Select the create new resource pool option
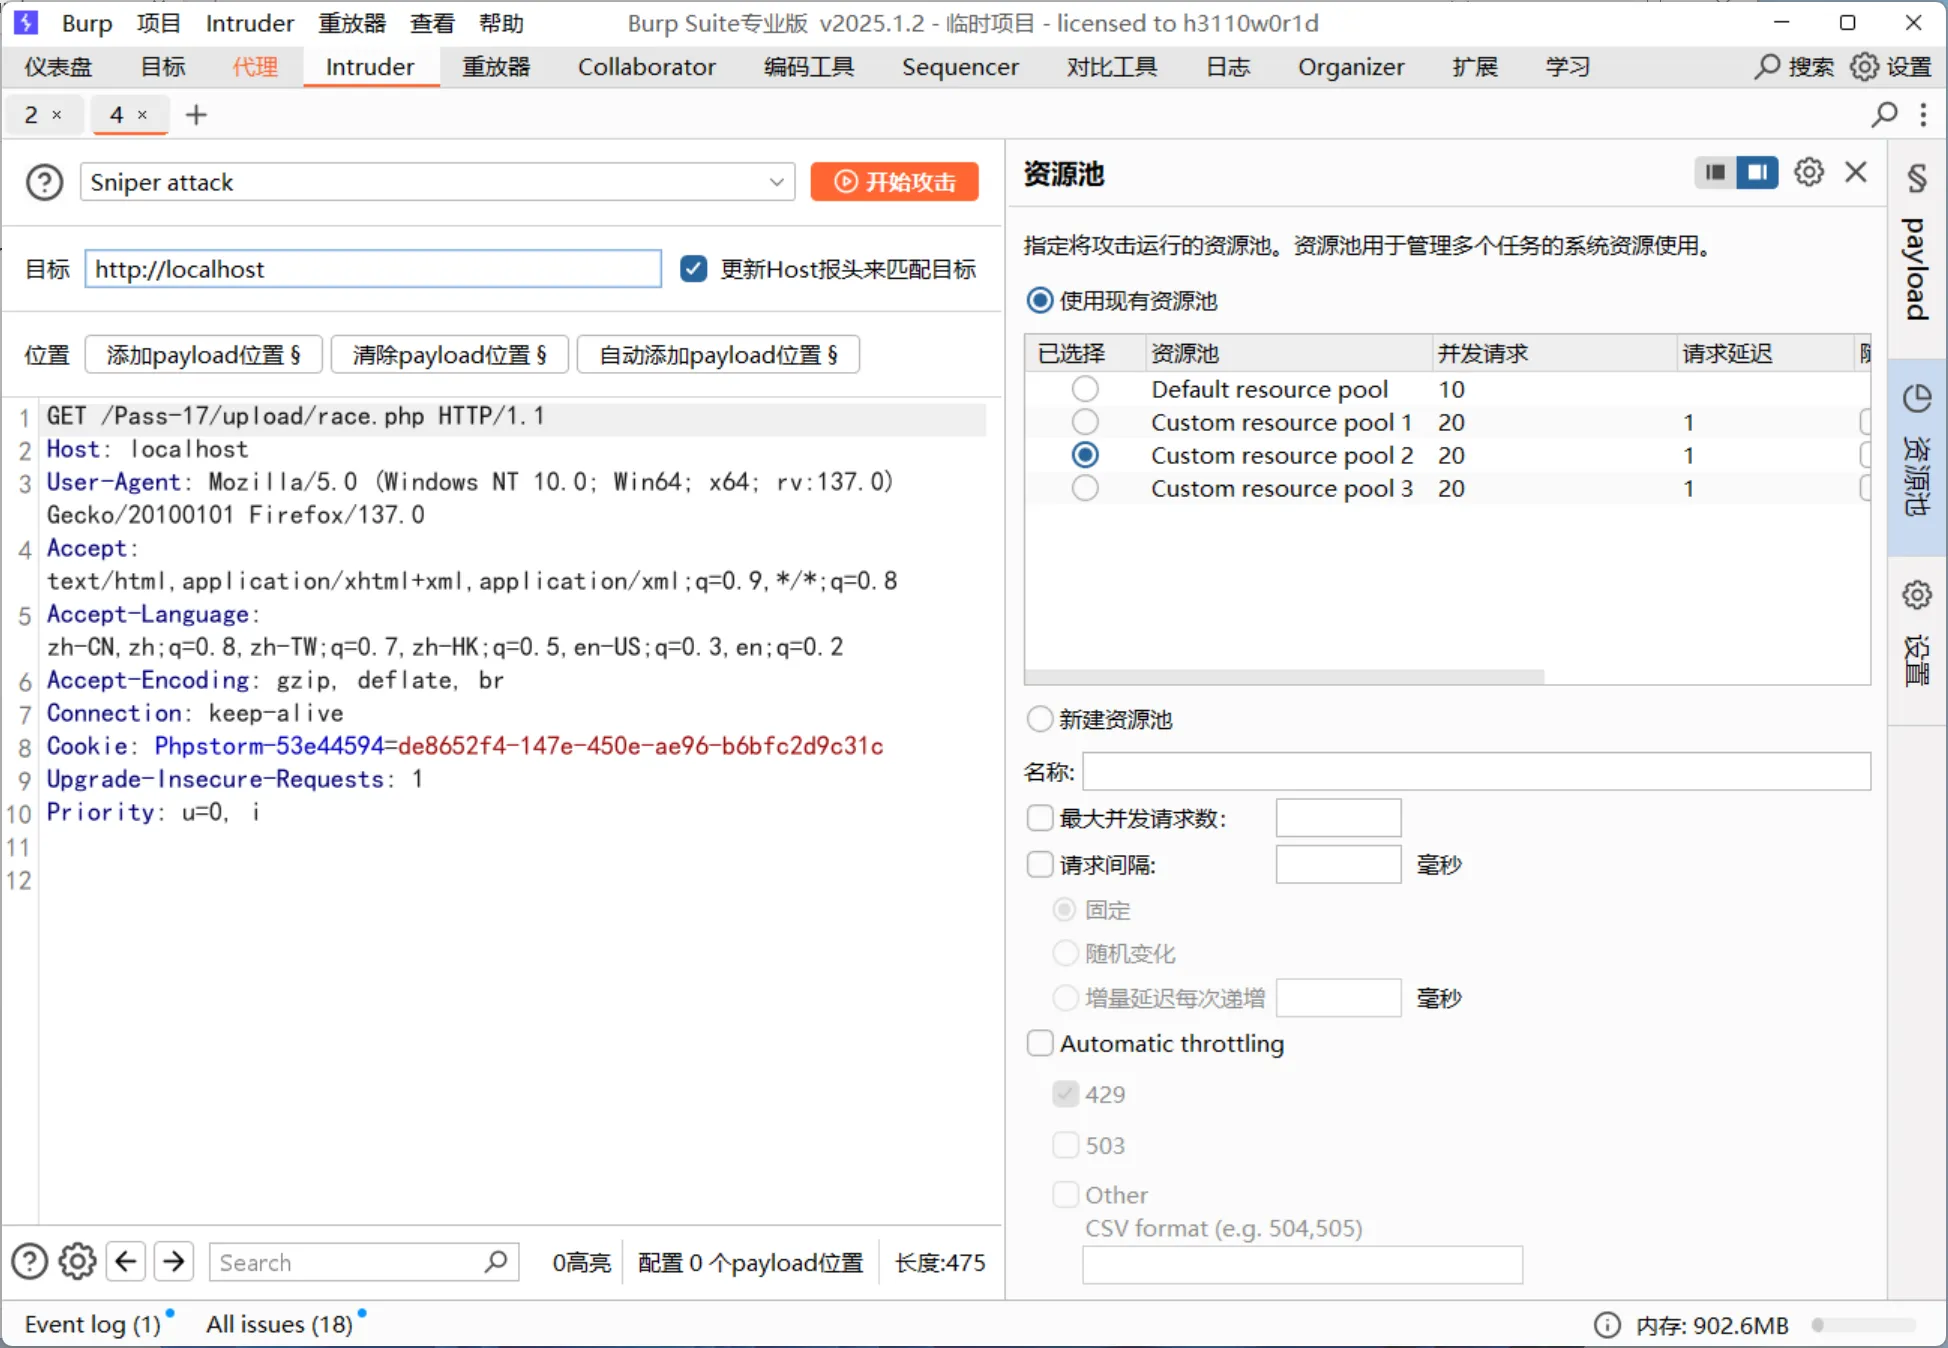 tap(1040, 719)
